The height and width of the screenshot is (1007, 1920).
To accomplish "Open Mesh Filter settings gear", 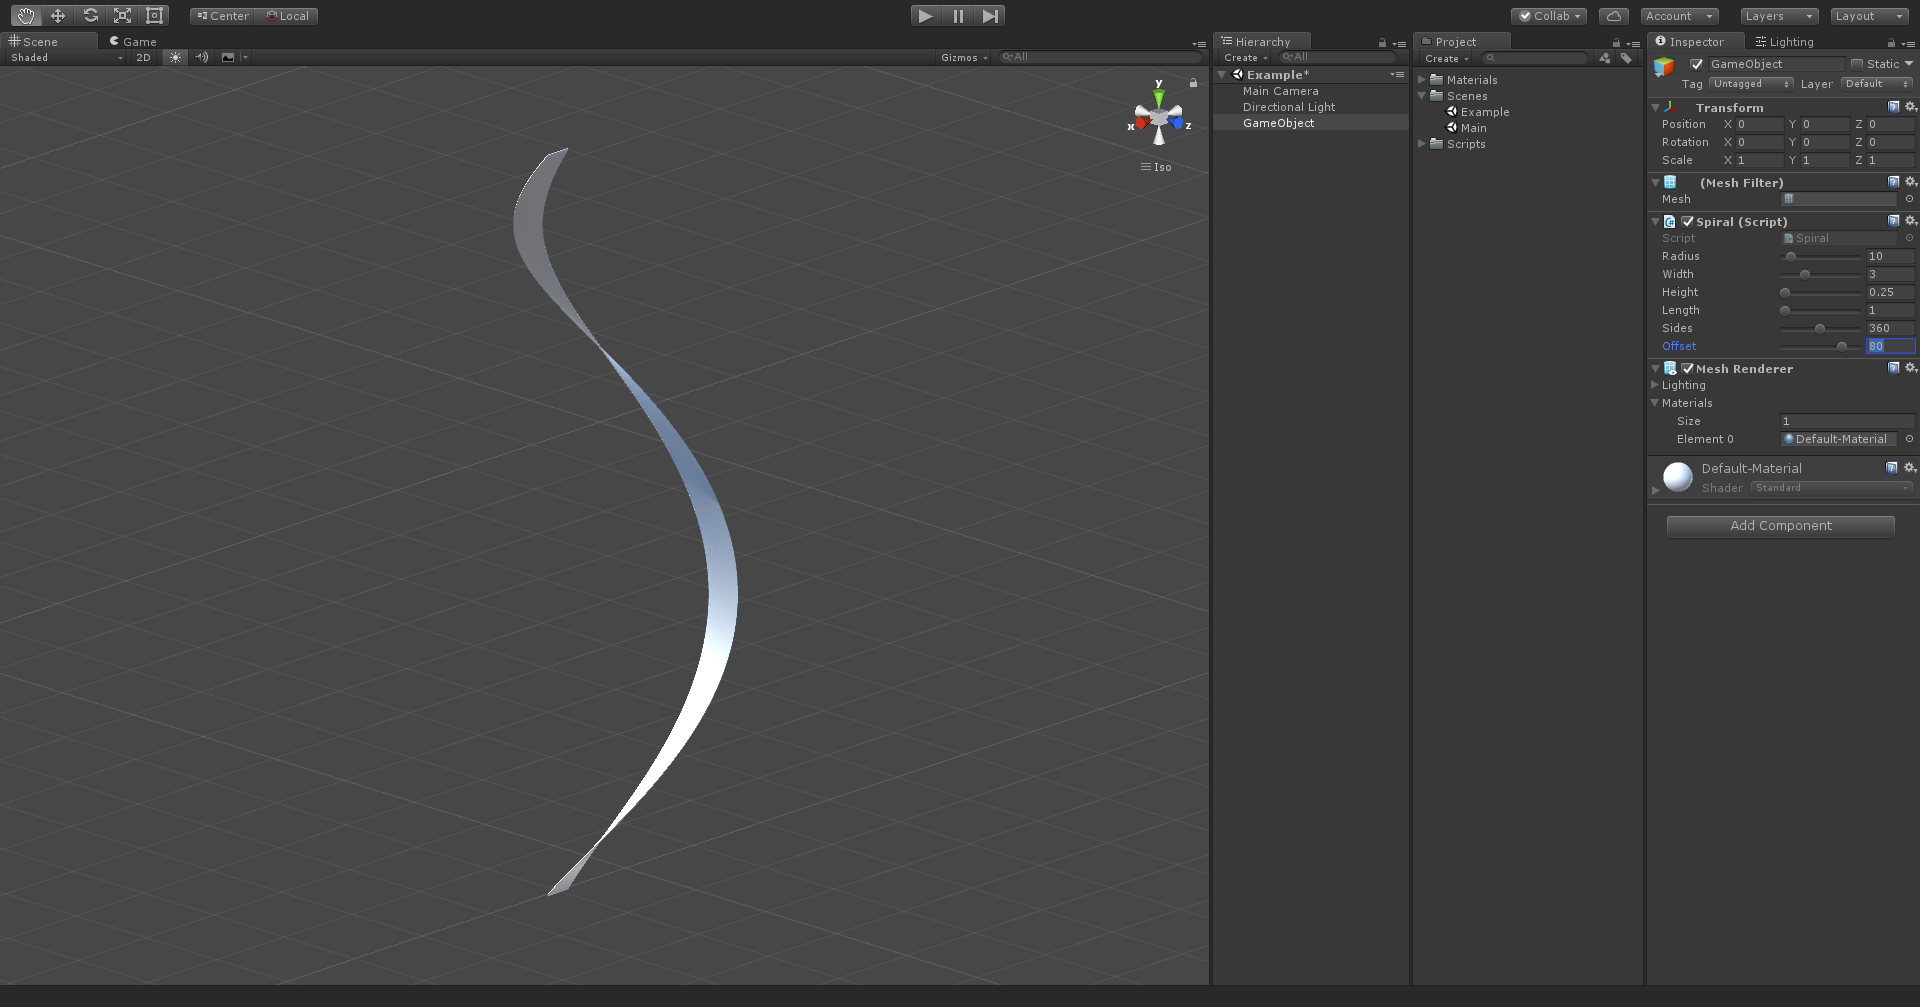I will [1910, 182].
